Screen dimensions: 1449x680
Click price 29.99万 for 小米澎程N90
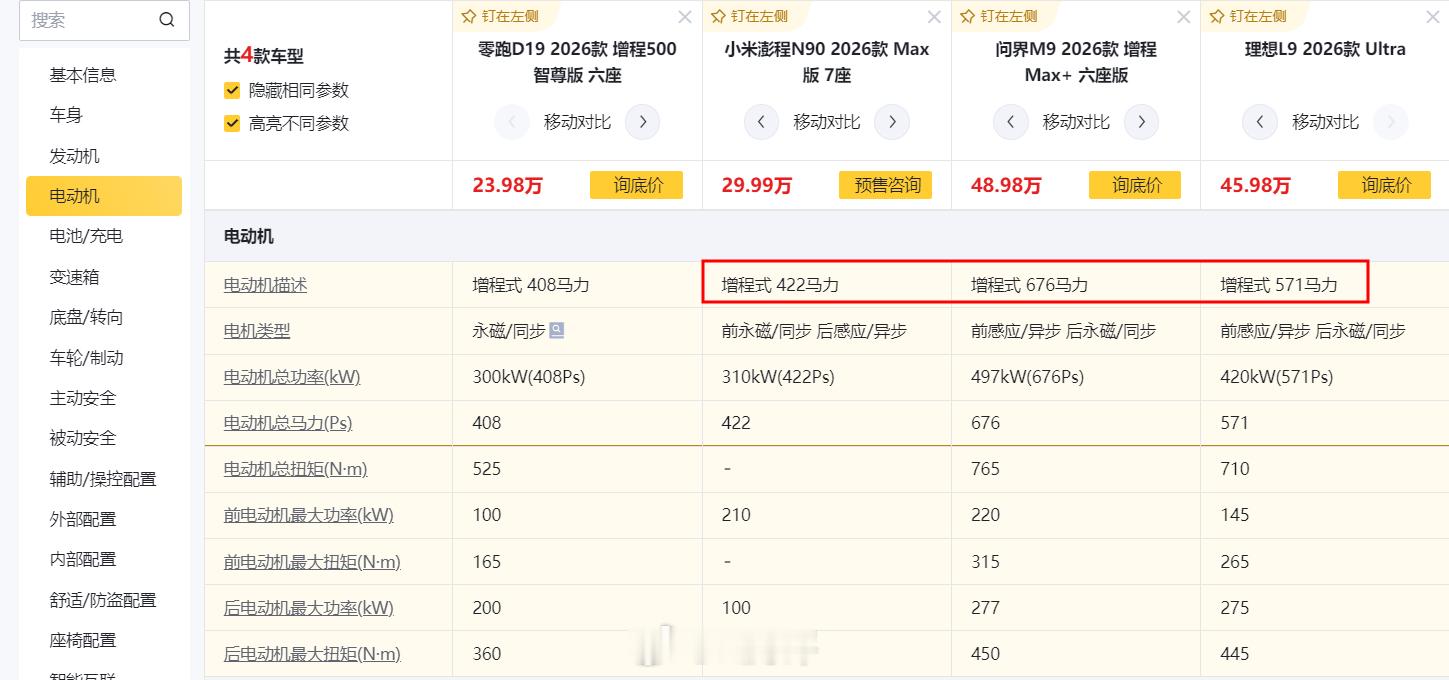pos(757,186)
